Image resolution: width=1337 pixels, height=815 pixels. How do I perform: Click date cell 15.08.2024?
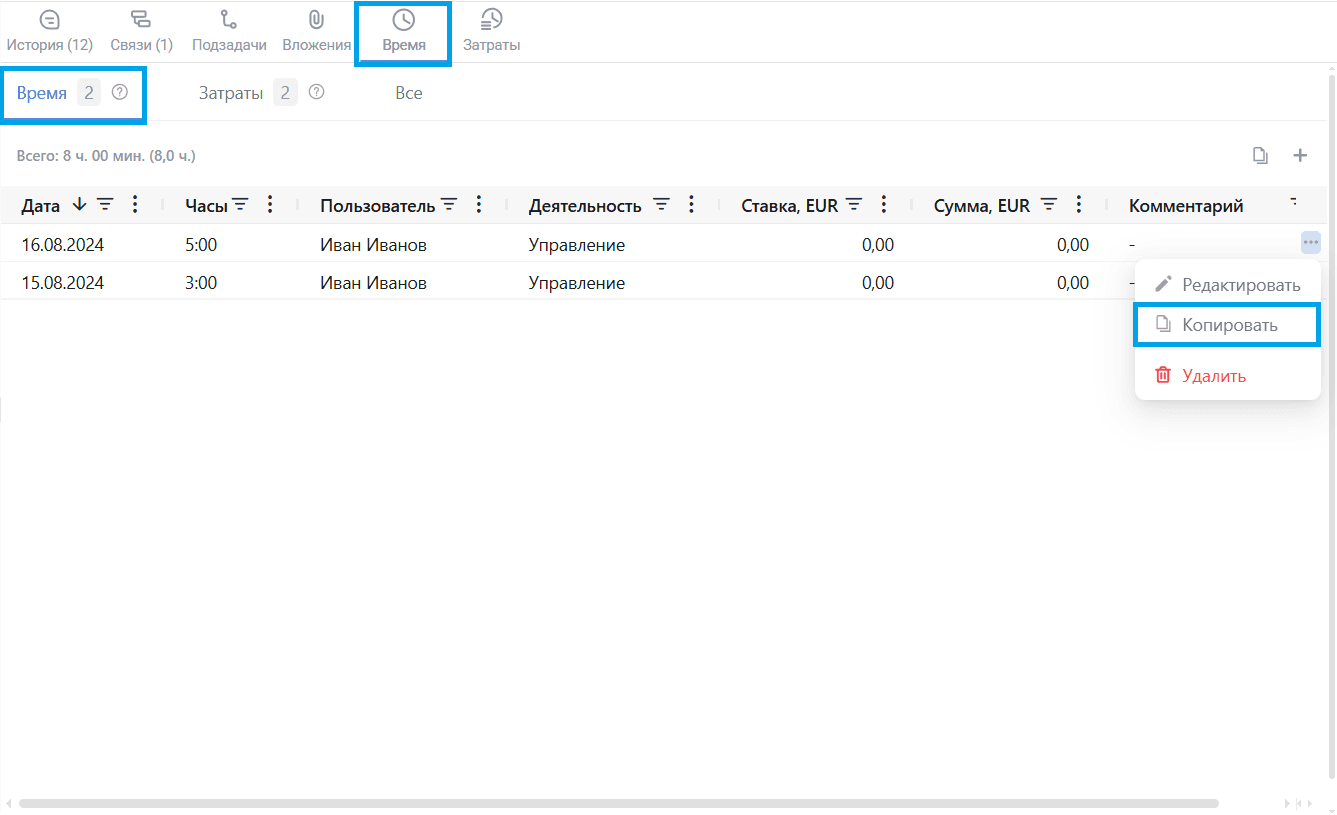pyautogui.click(x=63, y=283)
